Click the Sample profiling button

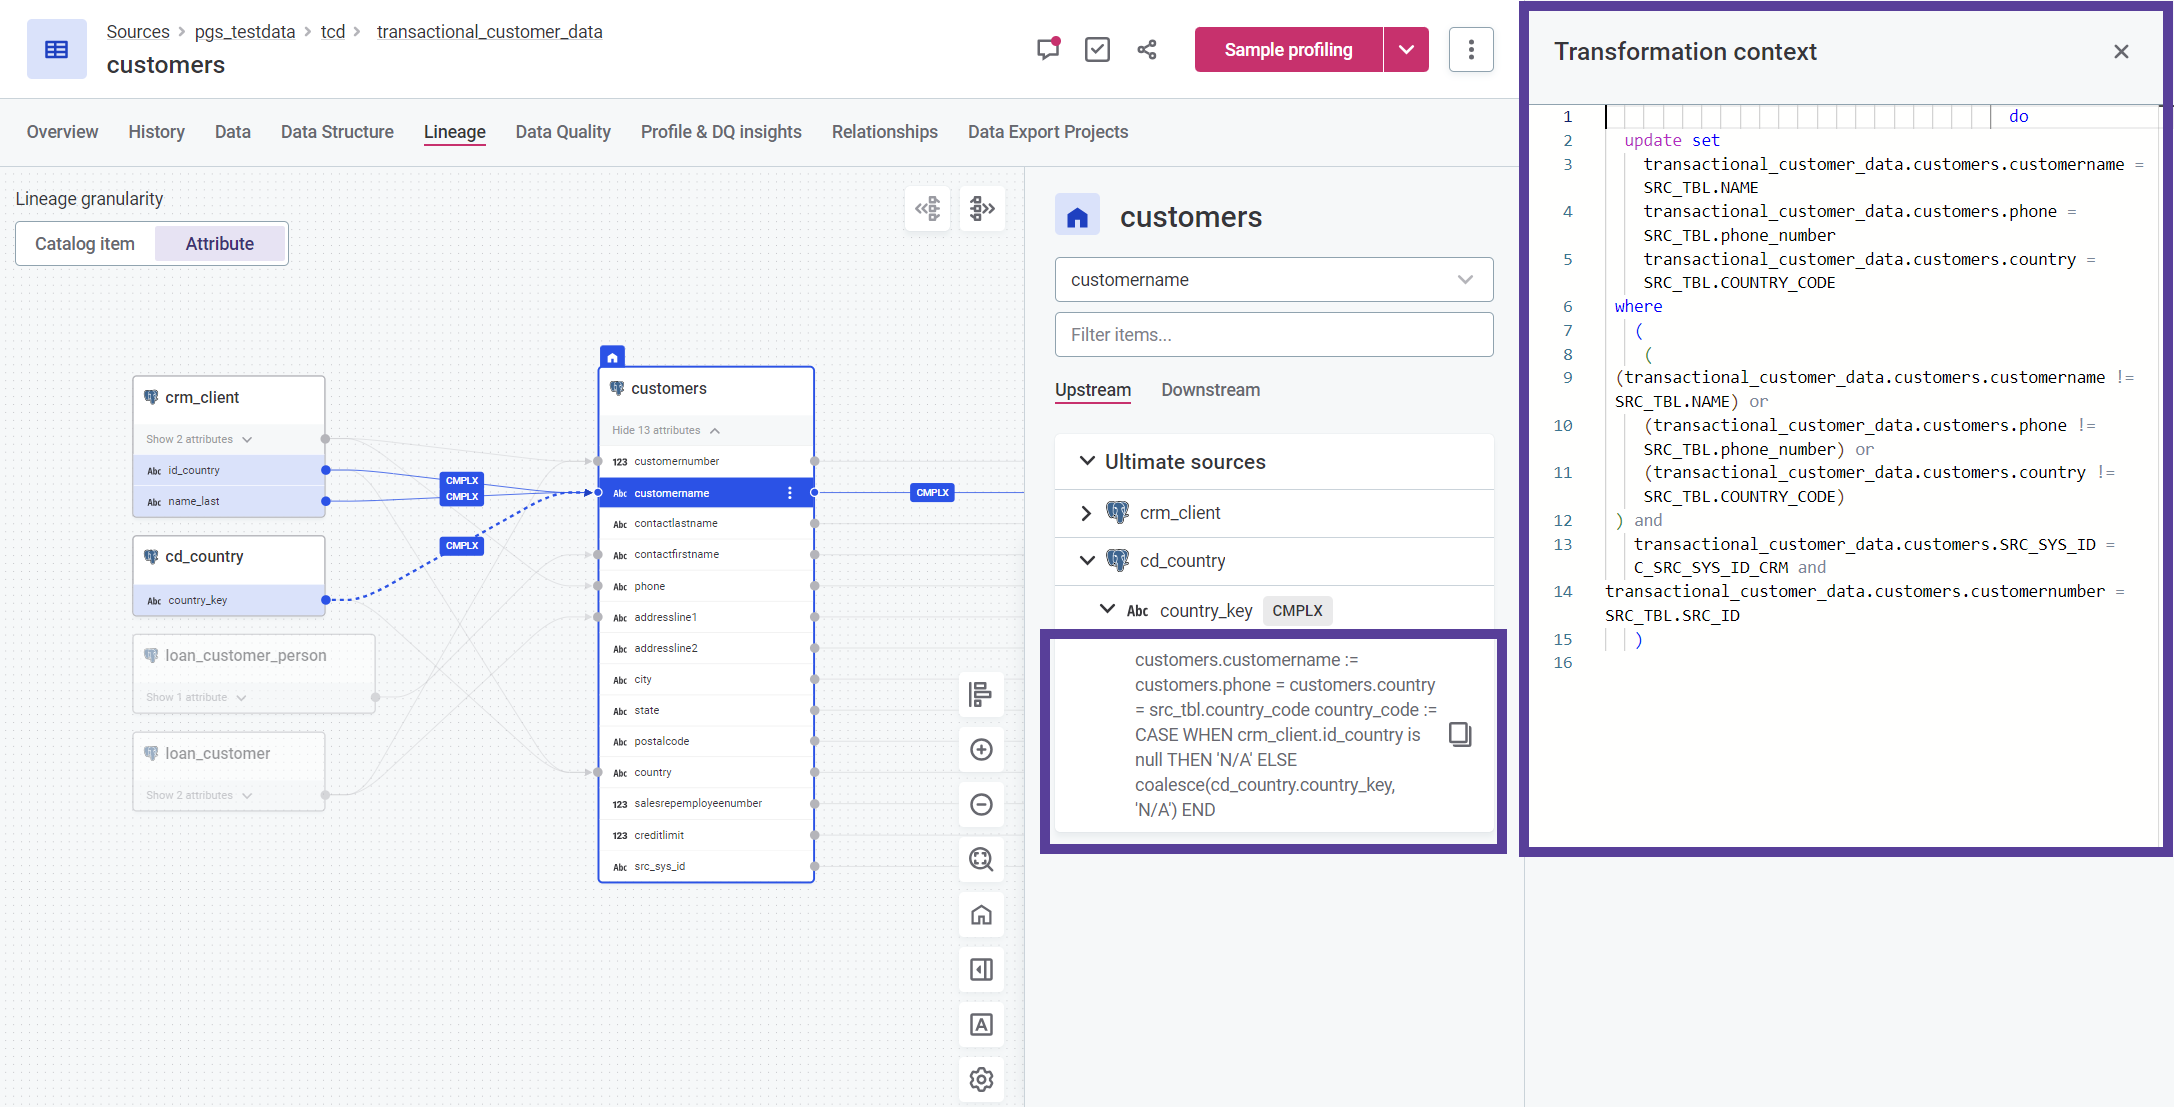1287,51
